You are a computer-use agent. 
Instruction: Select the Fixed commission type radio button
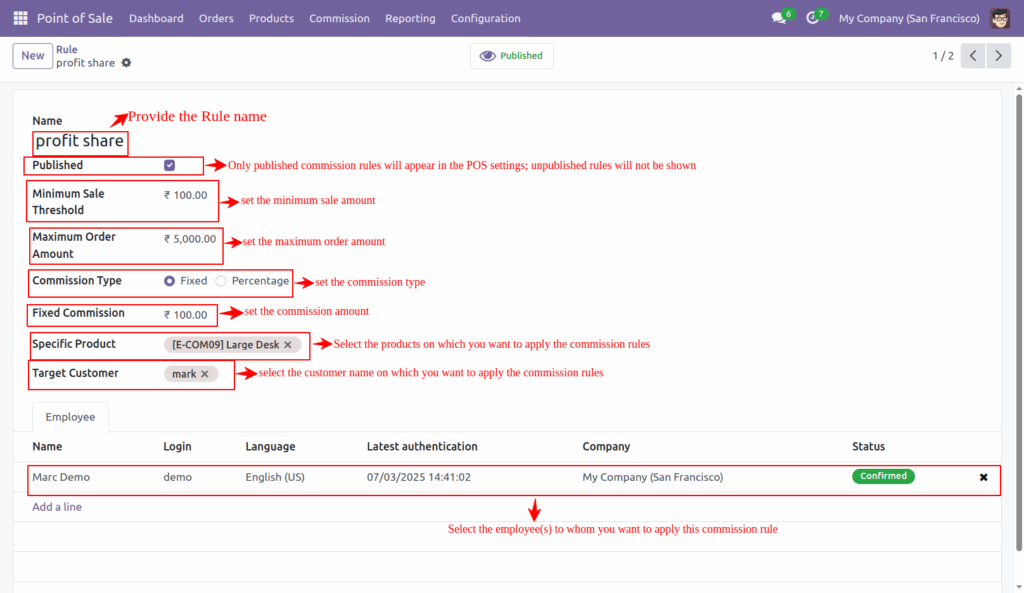(168, 281)
